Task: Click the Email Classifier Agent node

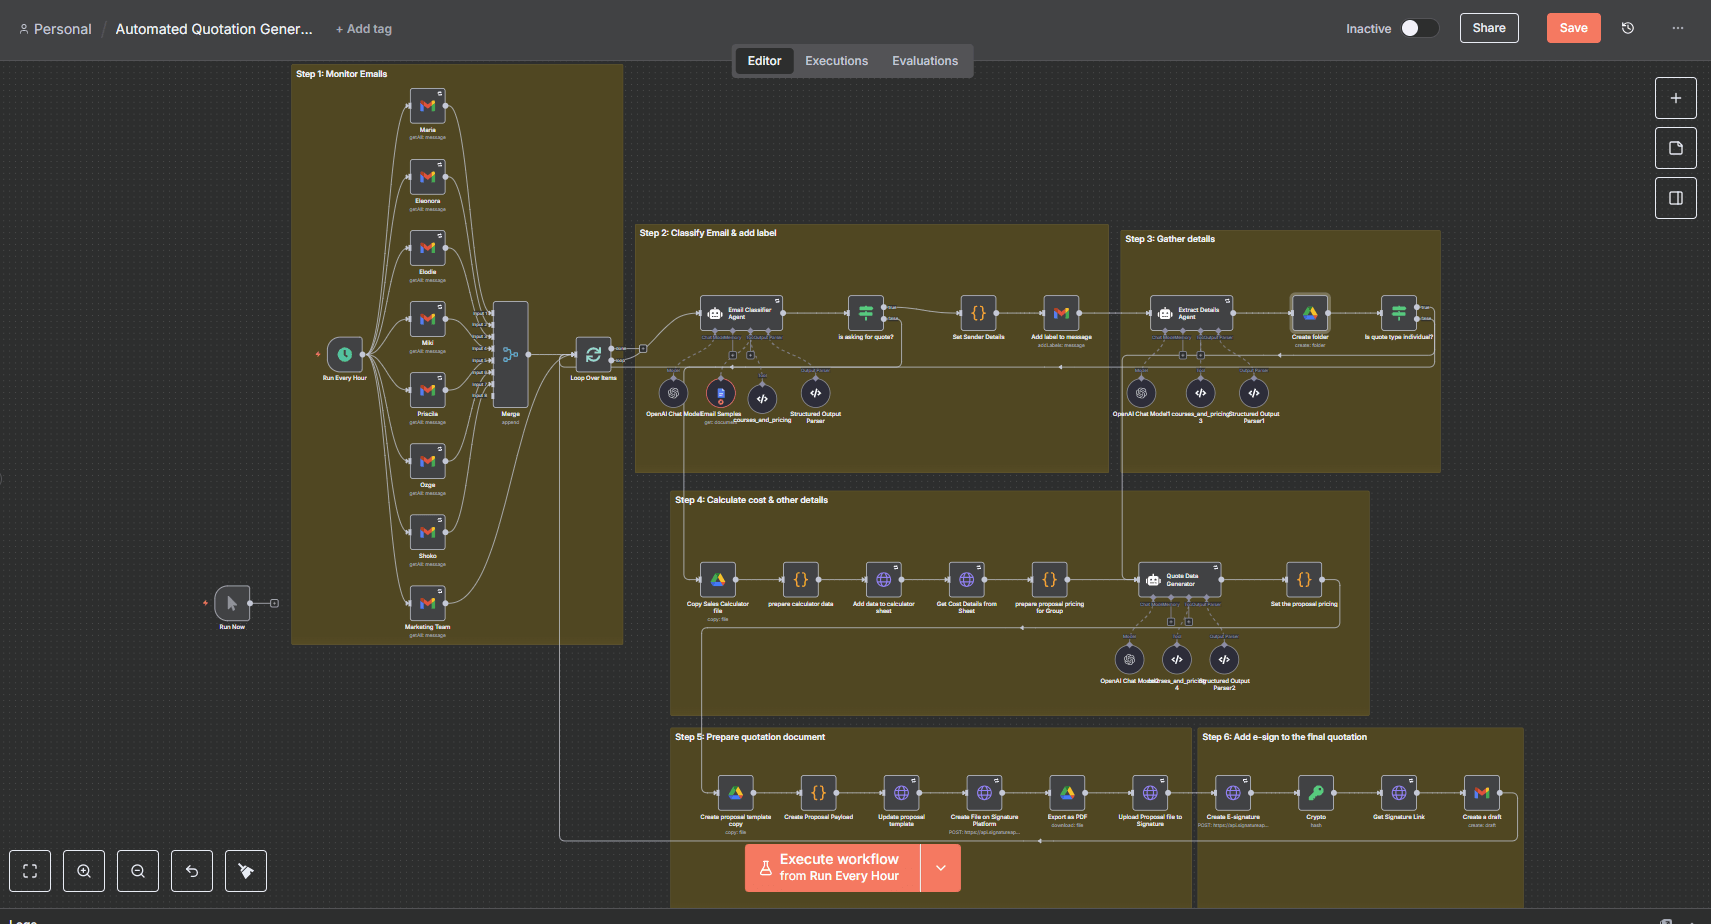Action: pyautogui.click(x=741, y=313)
